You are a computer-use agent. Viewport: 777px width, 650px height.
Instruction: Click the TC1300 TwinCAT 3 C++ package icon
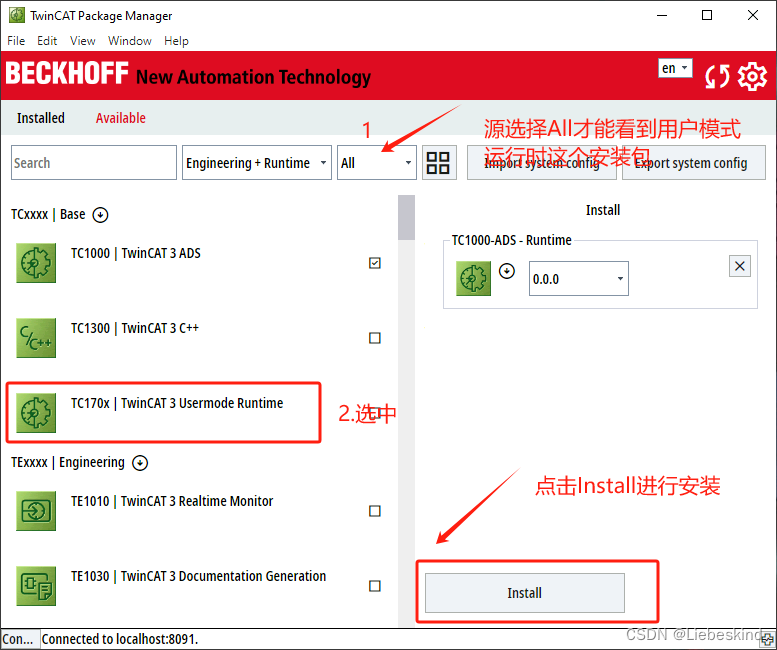(x=36, y=338)
